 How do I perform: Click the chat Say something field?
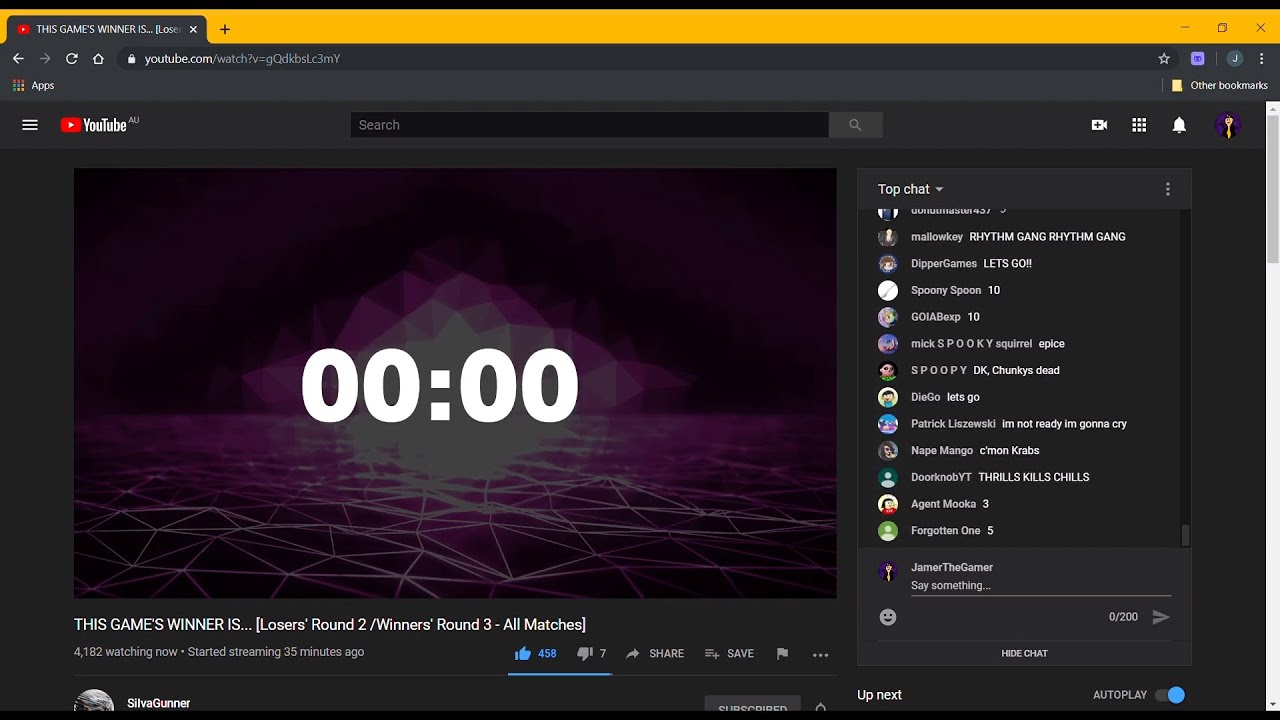click(1040, 586)
